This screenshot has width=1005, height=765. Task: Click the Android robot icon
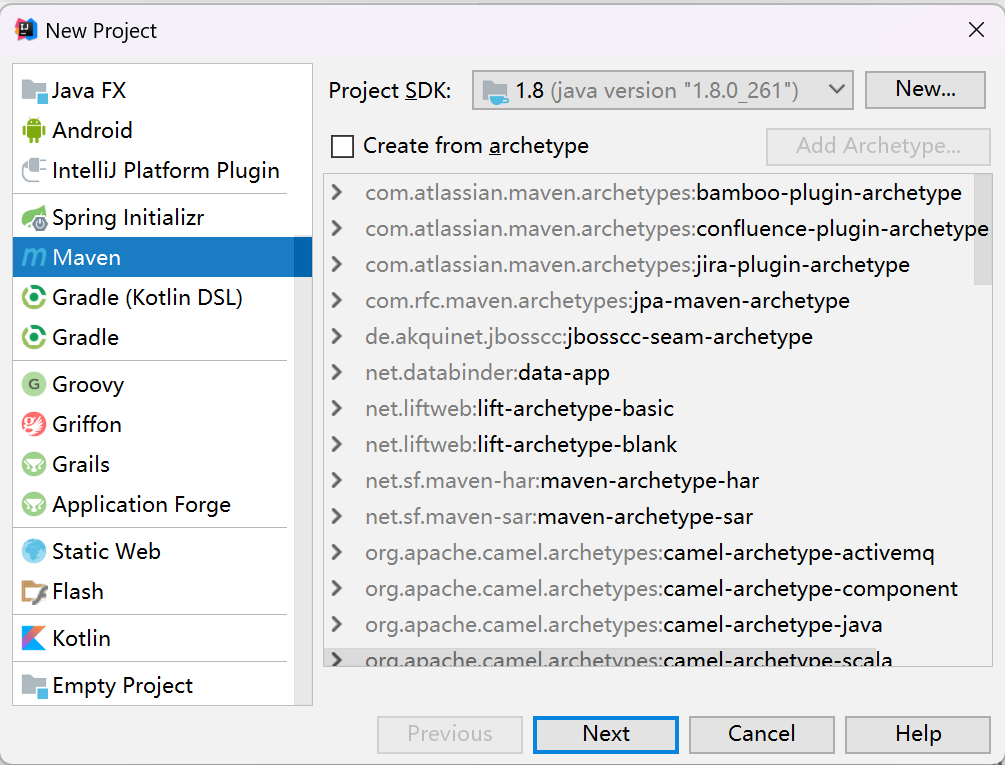point(34,131)
